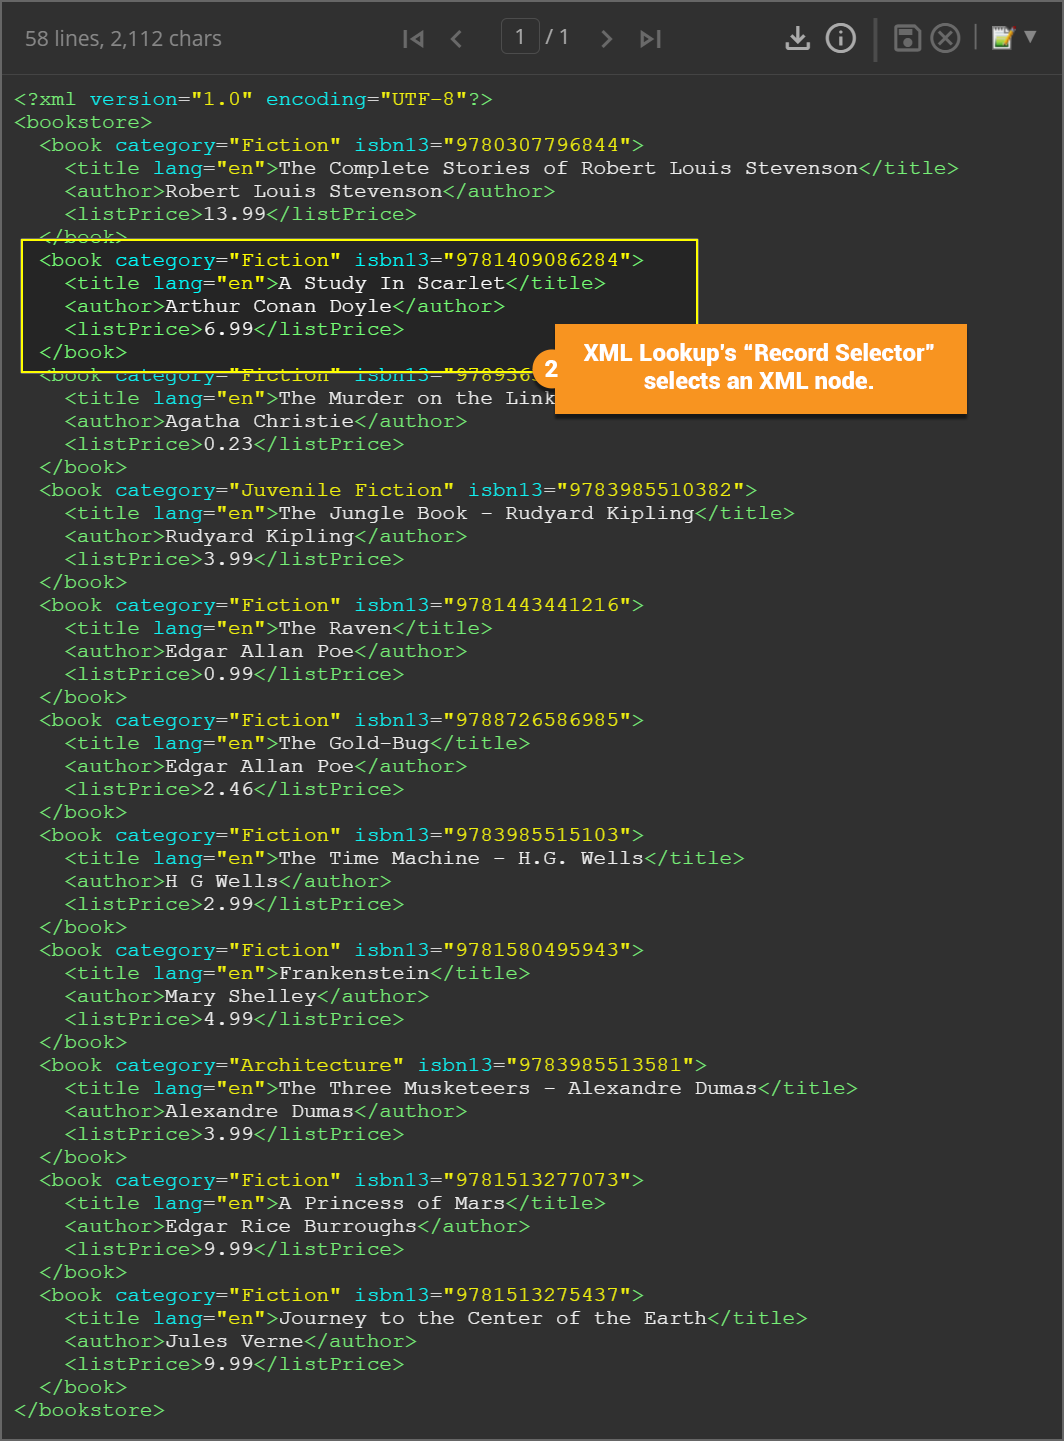The height and width of the screenshot is (1441, 1064).
Task: Click the listPrice 2.99 line
Action: click(234, 904)
